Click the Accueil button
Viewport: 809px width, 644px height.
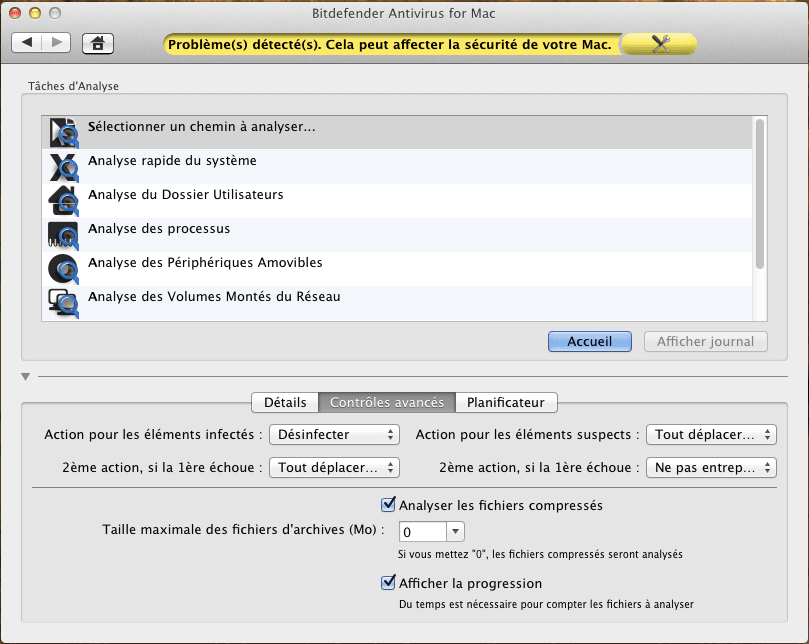pyautogui.click(x=589, y=341)
